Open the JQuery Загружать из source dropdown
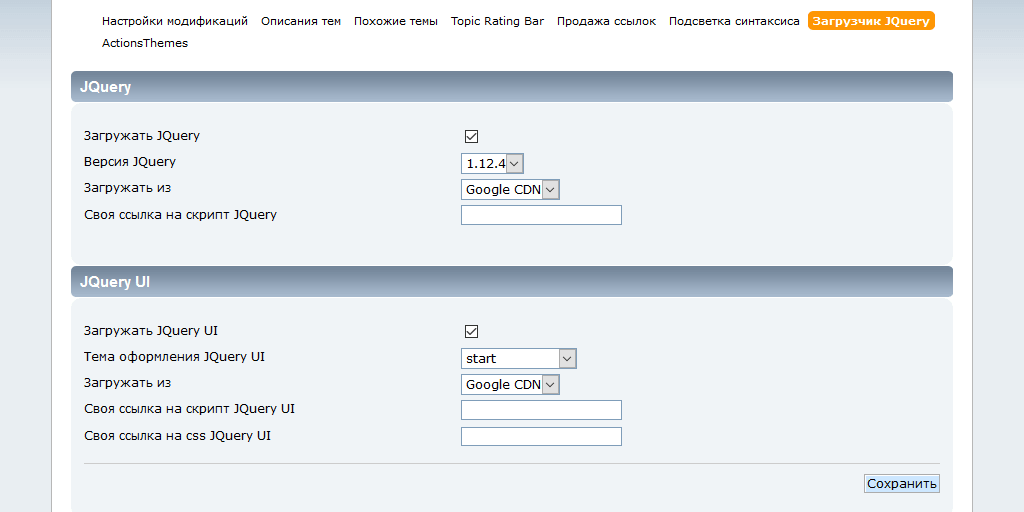Screen dimensions: 1024x512 coord(510,190)
